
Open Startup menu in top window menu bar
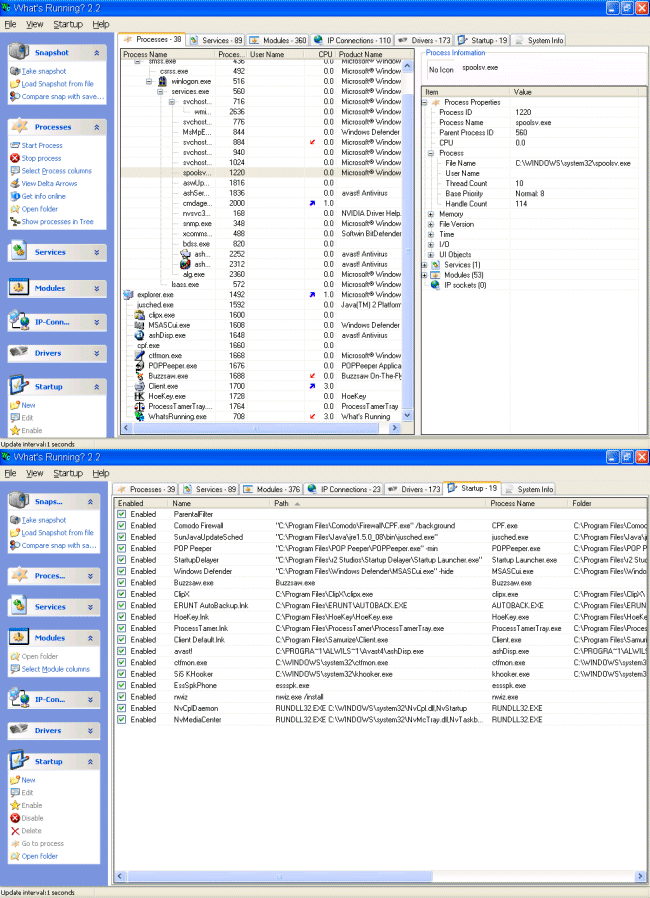[x=68, y=24]
